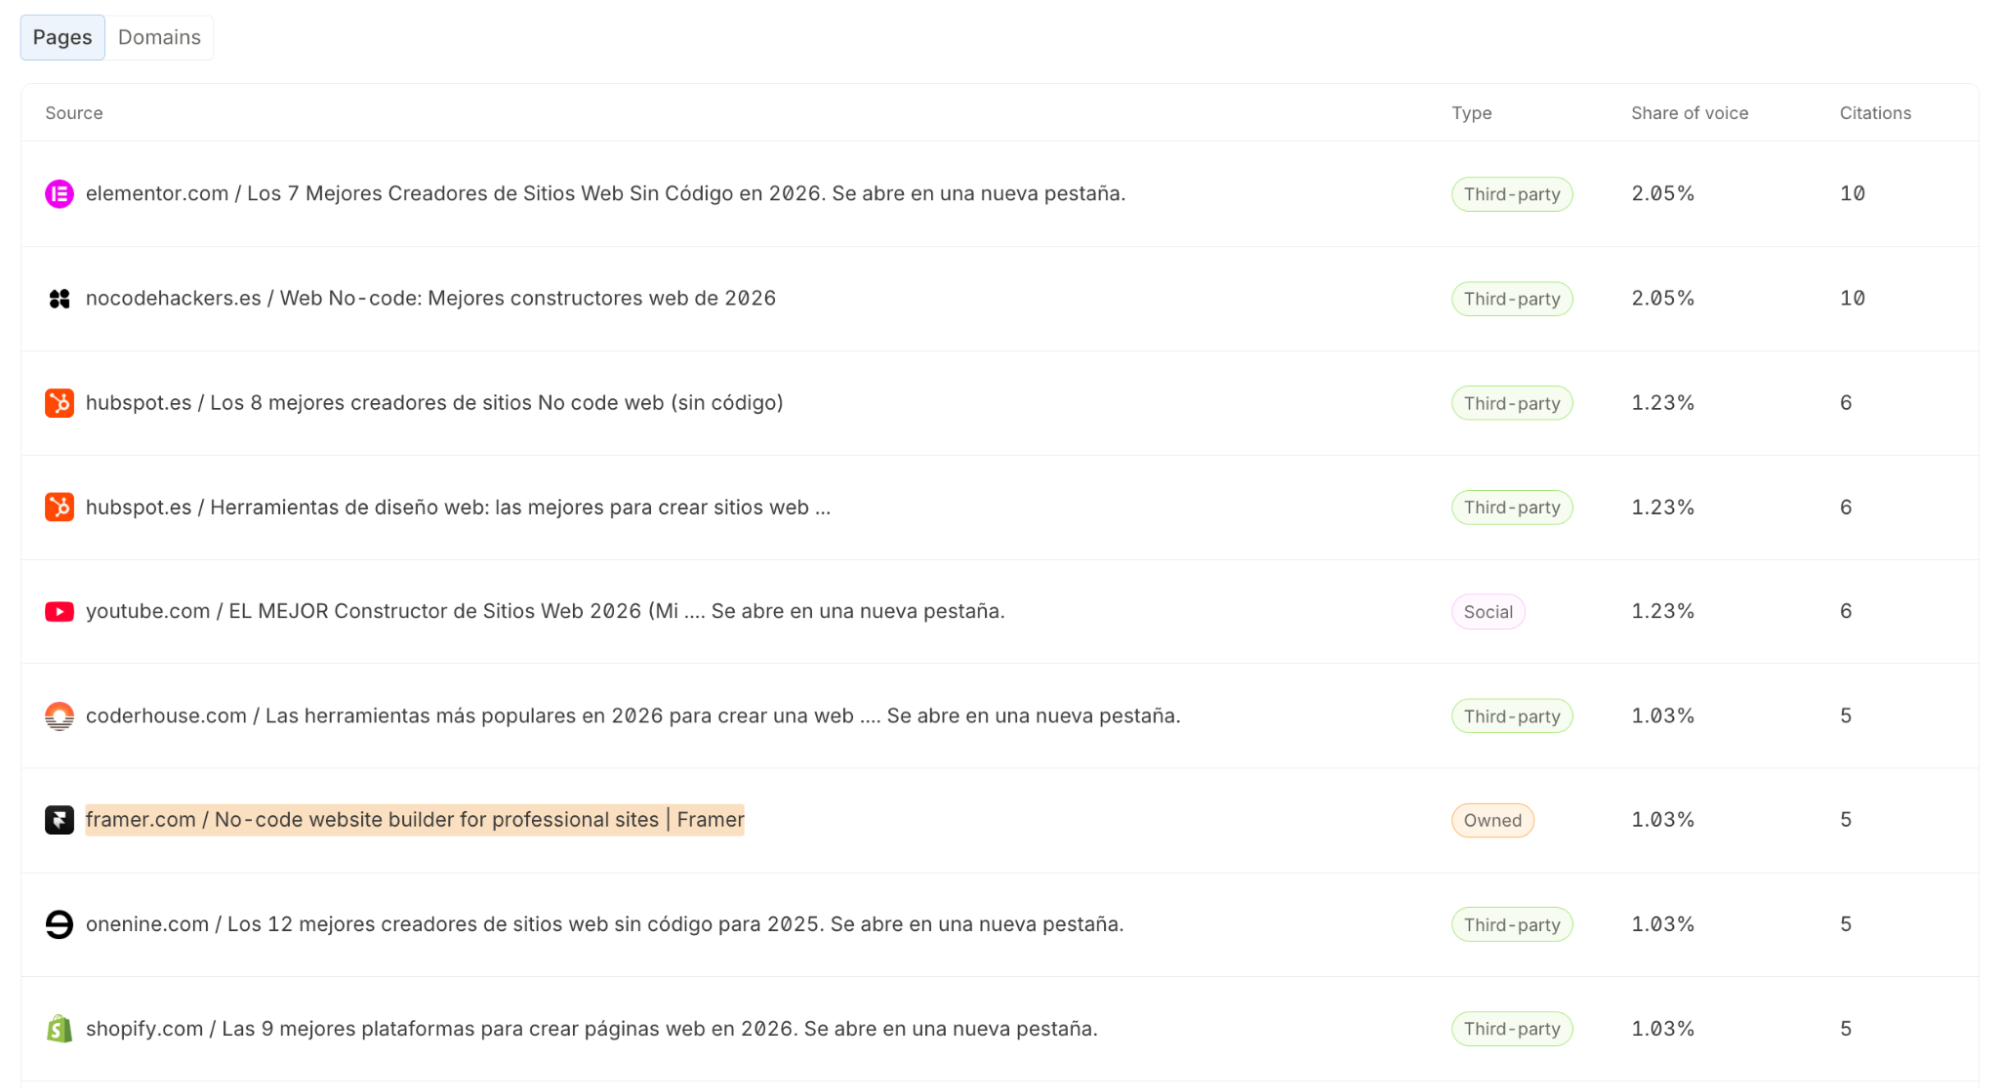Sort by the Citations column header
This screenshot has width=1999, height=1090.
coord(1875,113)
